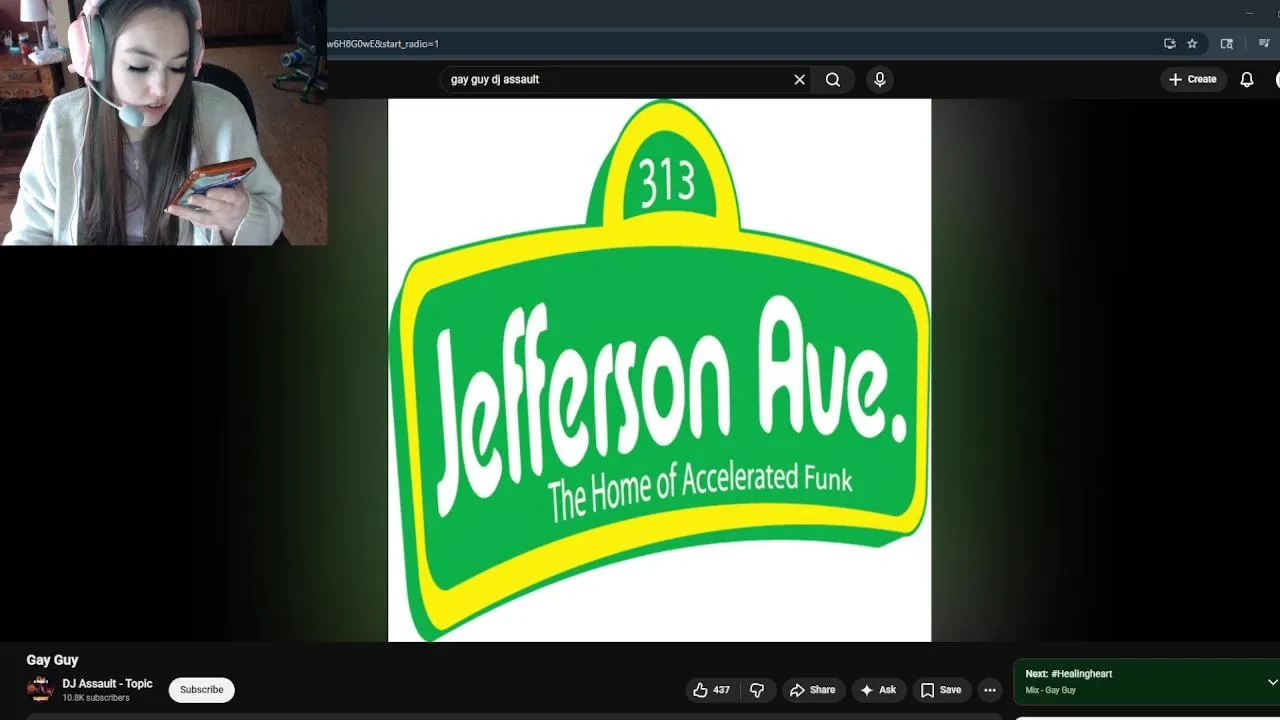The width and height of the screenshot is (1280, 720).
Task: Click the browser URL address bar
Action: (x=740, y=44)
